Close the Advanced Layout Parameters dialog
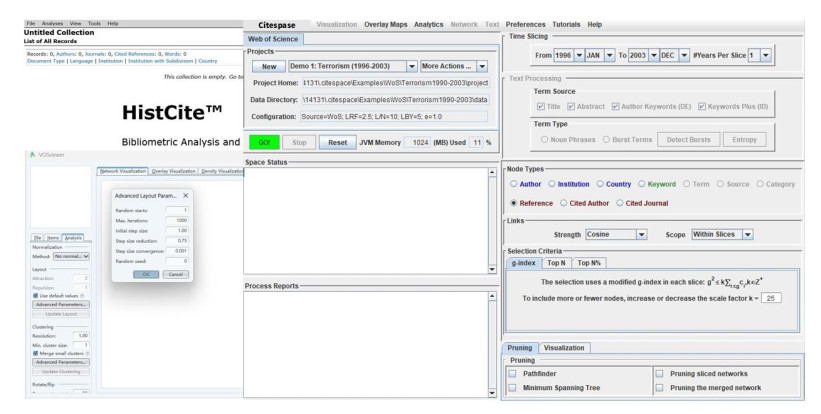 pyautogui.click(x=187, y=195)
